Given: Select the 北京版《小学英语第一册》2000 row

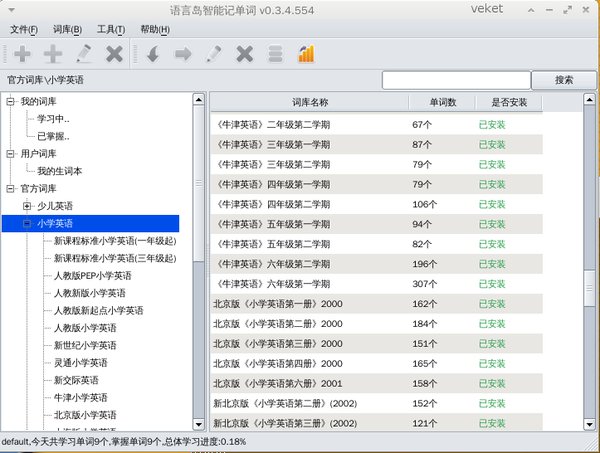Looking at the screenshot, I should coord(376,304).
